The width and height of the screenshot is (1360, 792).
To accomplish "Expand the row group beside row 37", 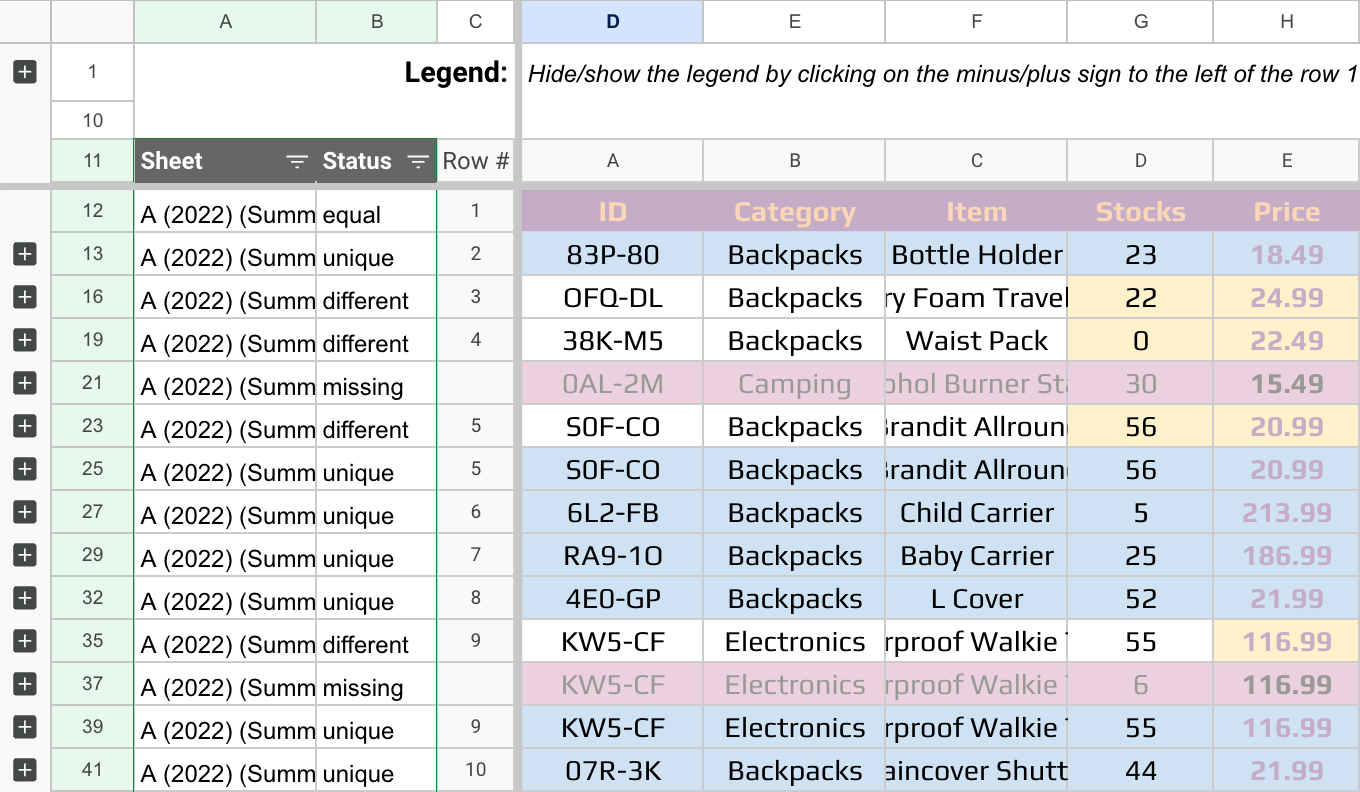I will [24, 684].
